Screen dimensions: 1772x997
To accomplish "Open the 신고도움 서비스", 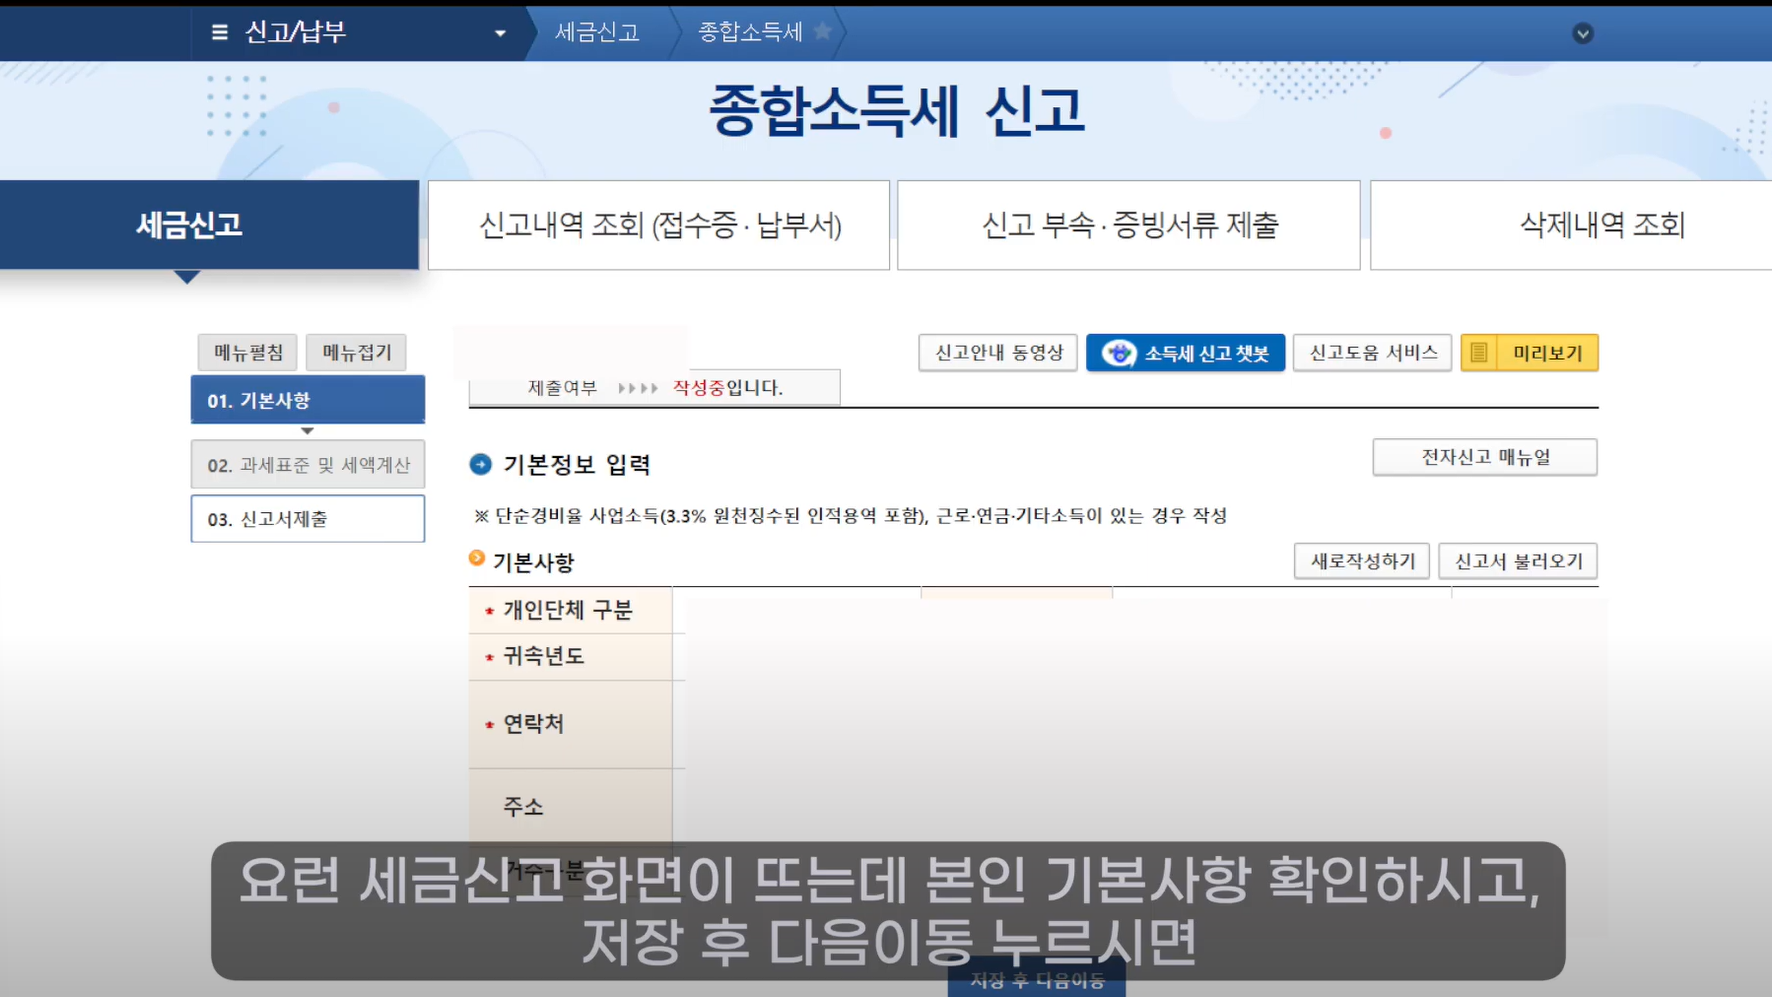I will pos(1373,353).
